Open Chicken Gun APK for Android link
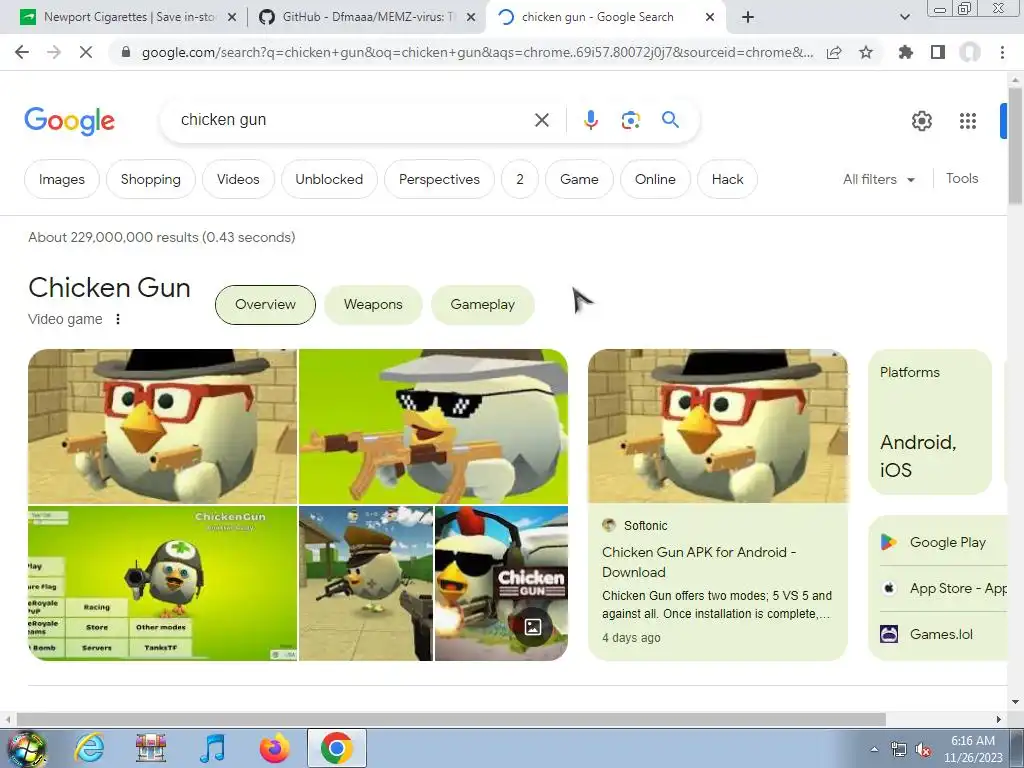The image size is (1024, 768). (x=699, y=562)
